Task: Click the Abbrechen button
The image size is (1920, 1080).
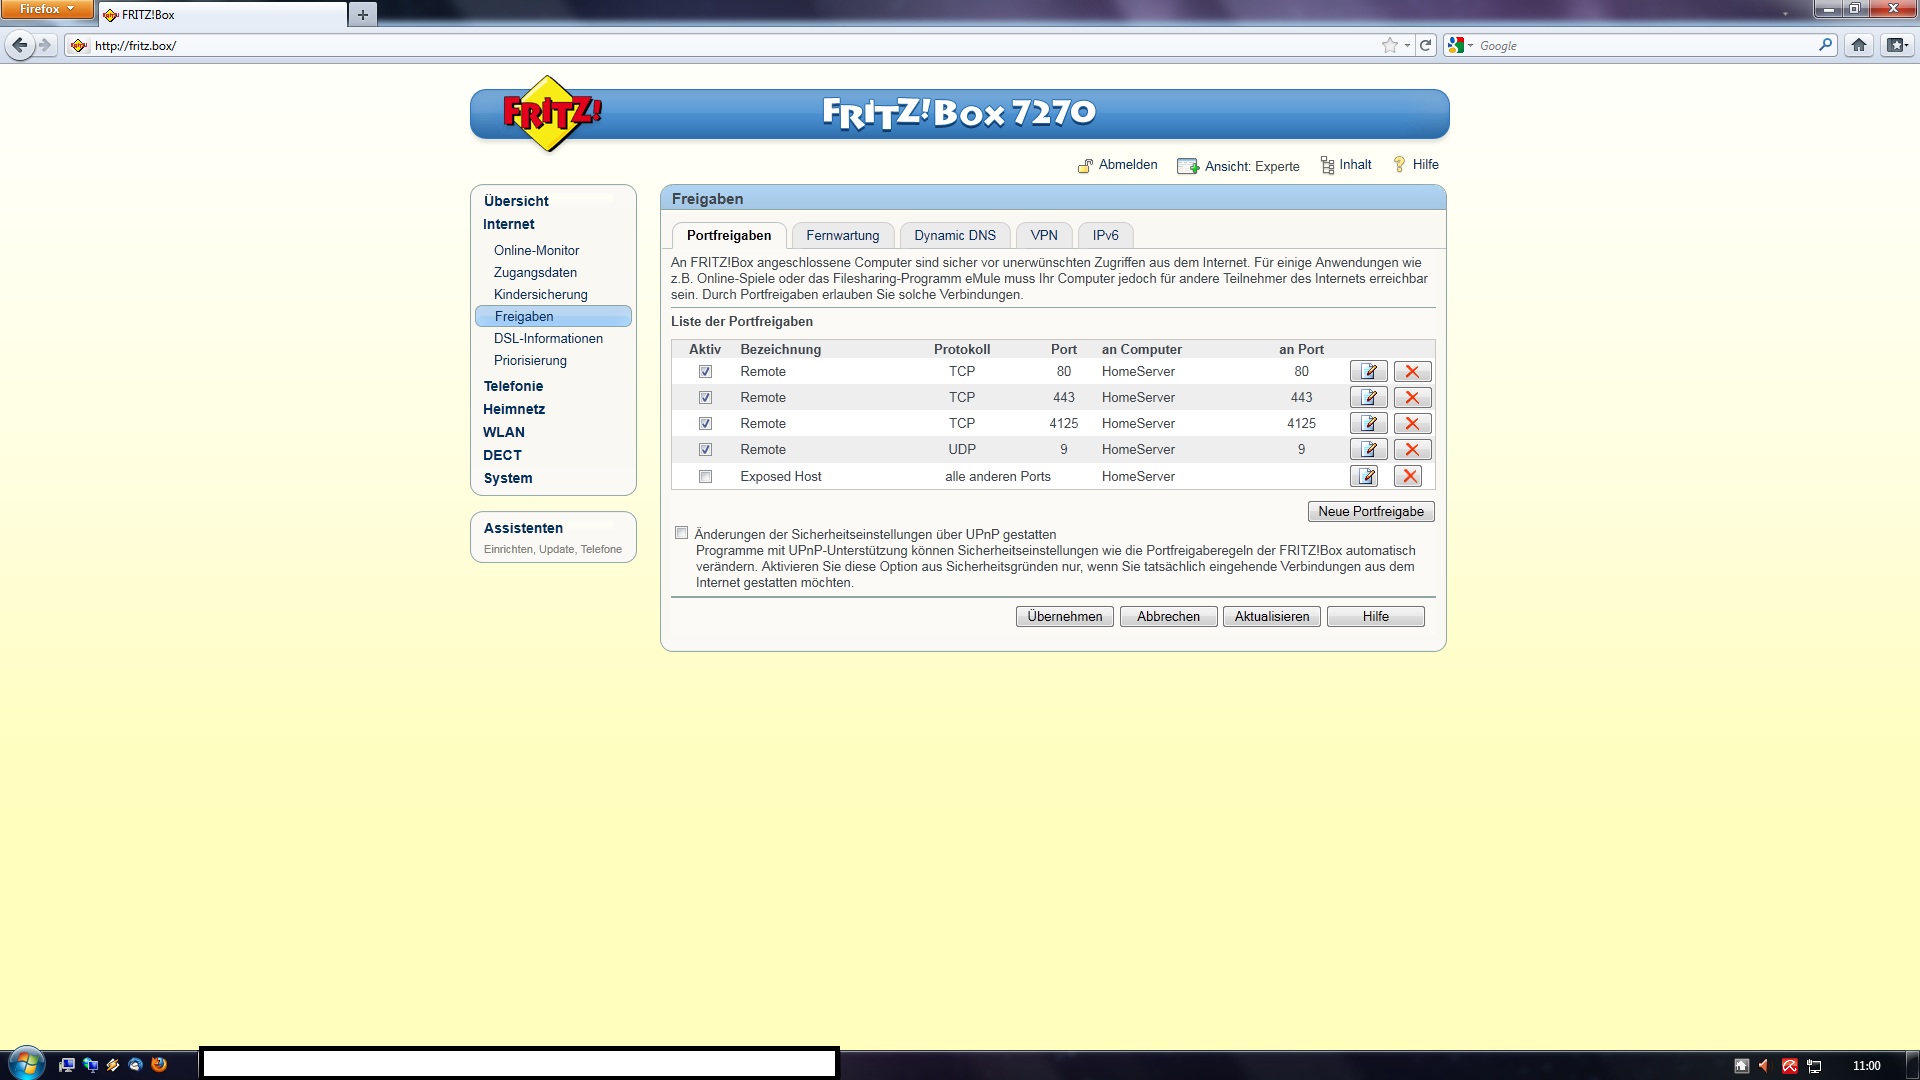Action: 1168,616
